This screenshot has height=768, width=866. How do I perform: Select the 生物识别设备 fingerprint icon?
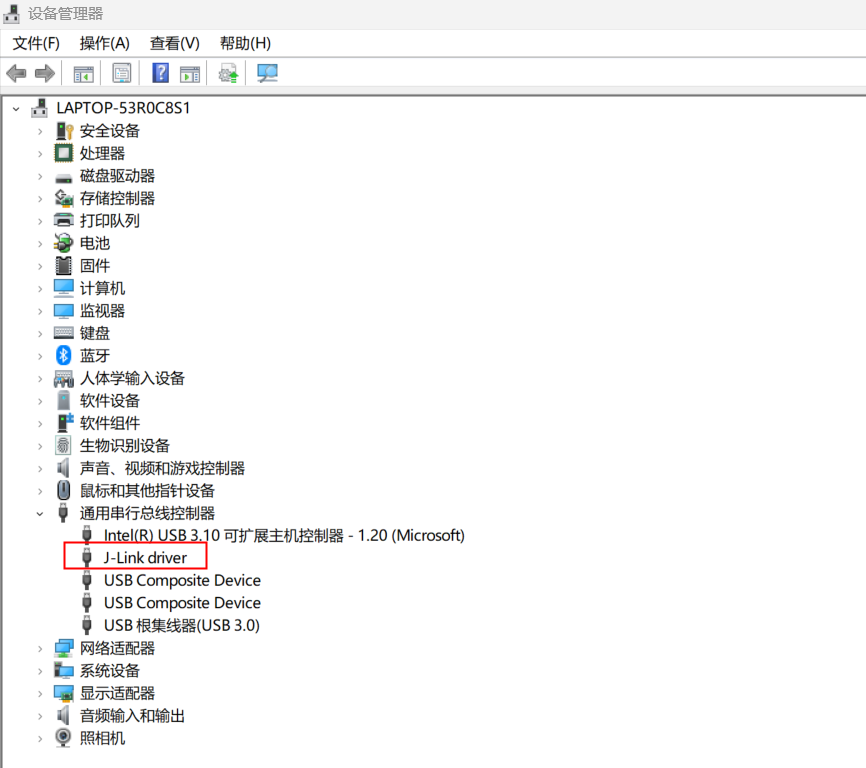(63, 445)
